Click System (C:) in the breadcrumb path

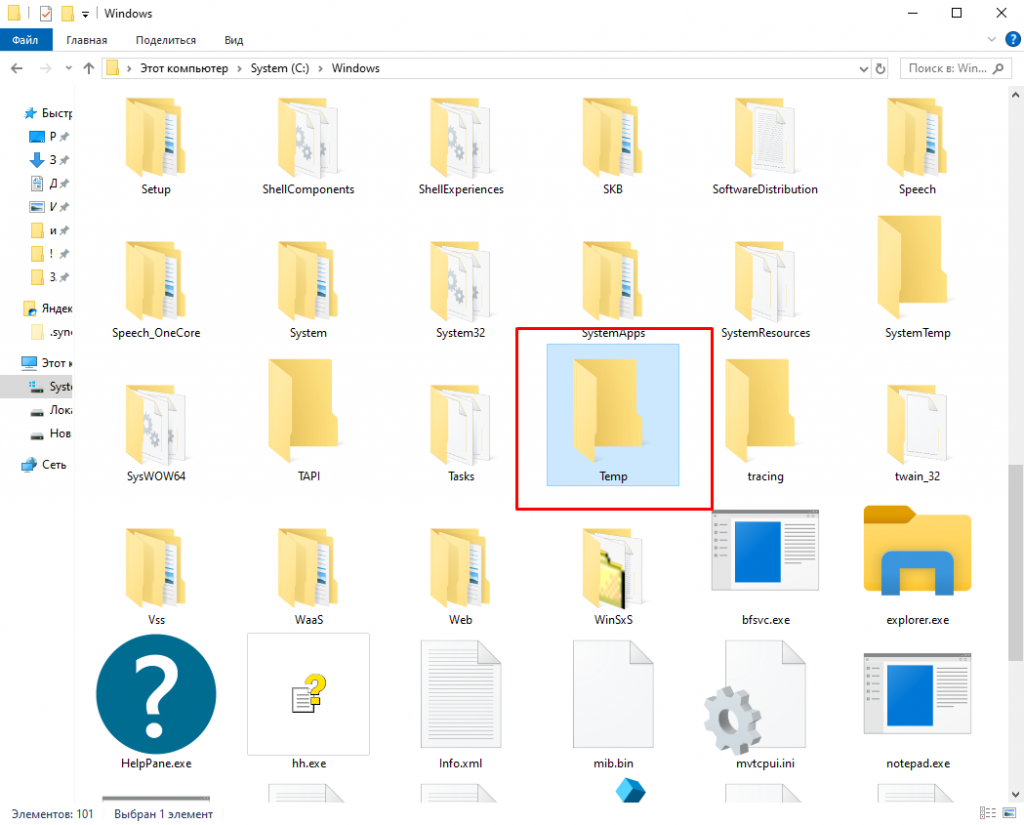pyautogui.click(x=285, y=69)
